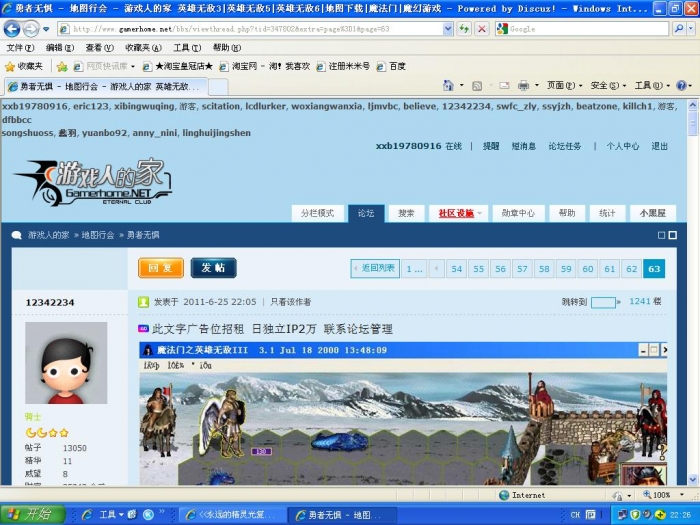The image size is (700, 525).
Task: Open the 网页快讯库 dropdown arrow
Action: point(133,67)
